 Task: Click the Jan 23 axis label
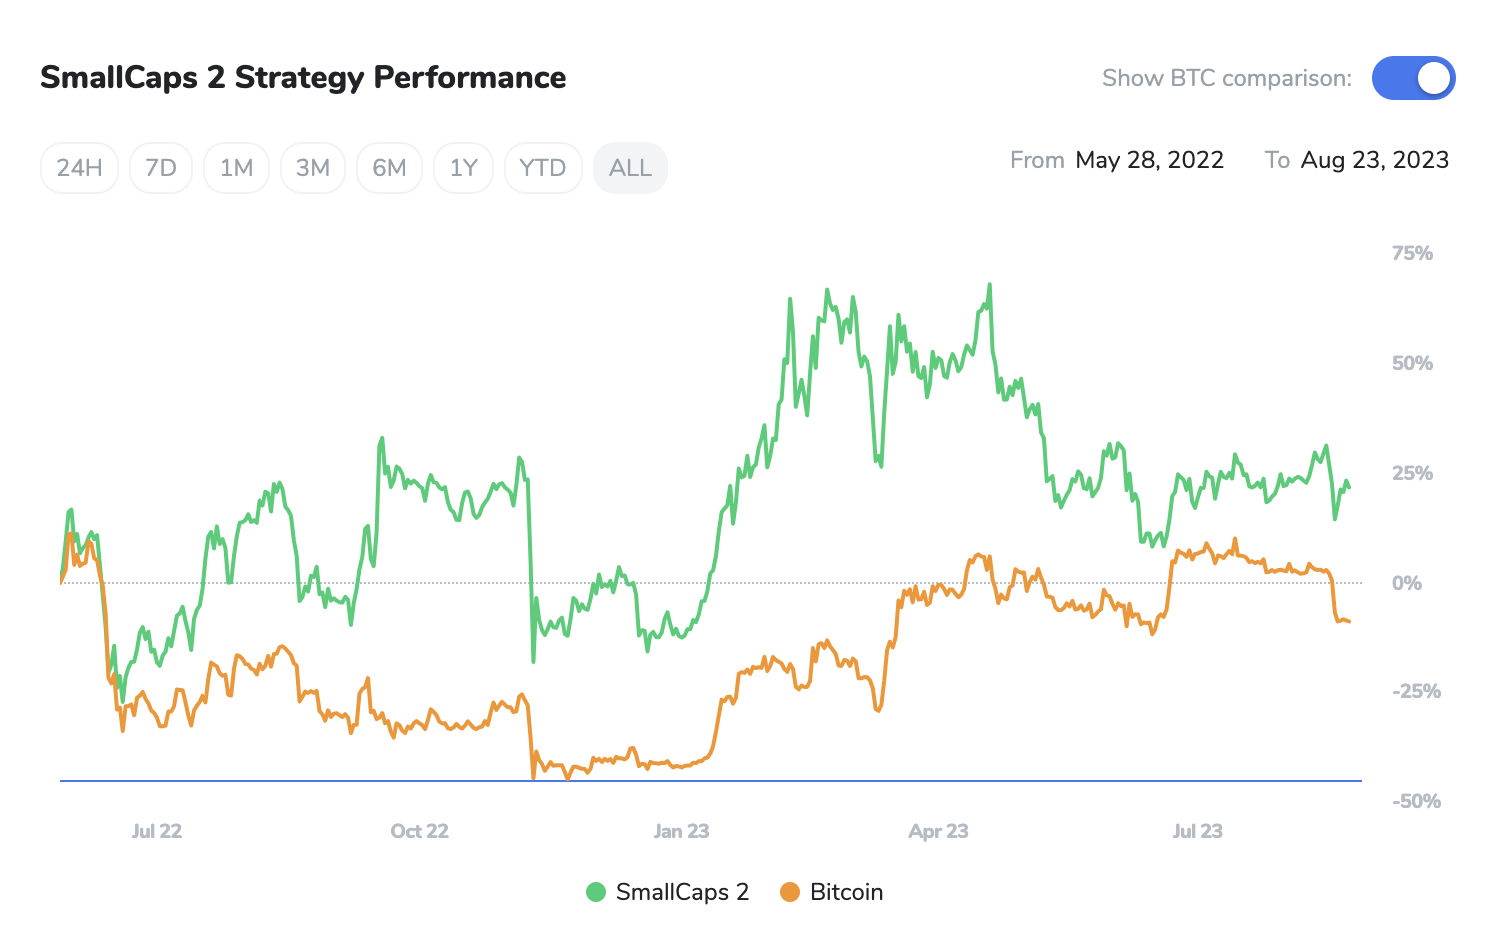click(x=681, y=831)
